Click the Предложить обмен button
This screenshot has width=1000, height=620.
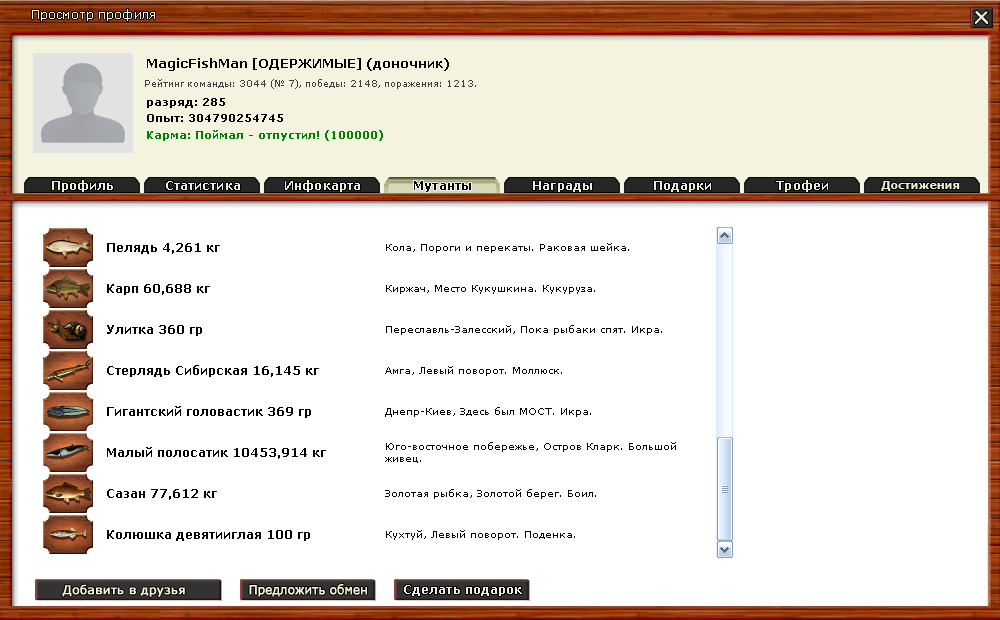tap(308, 590)
